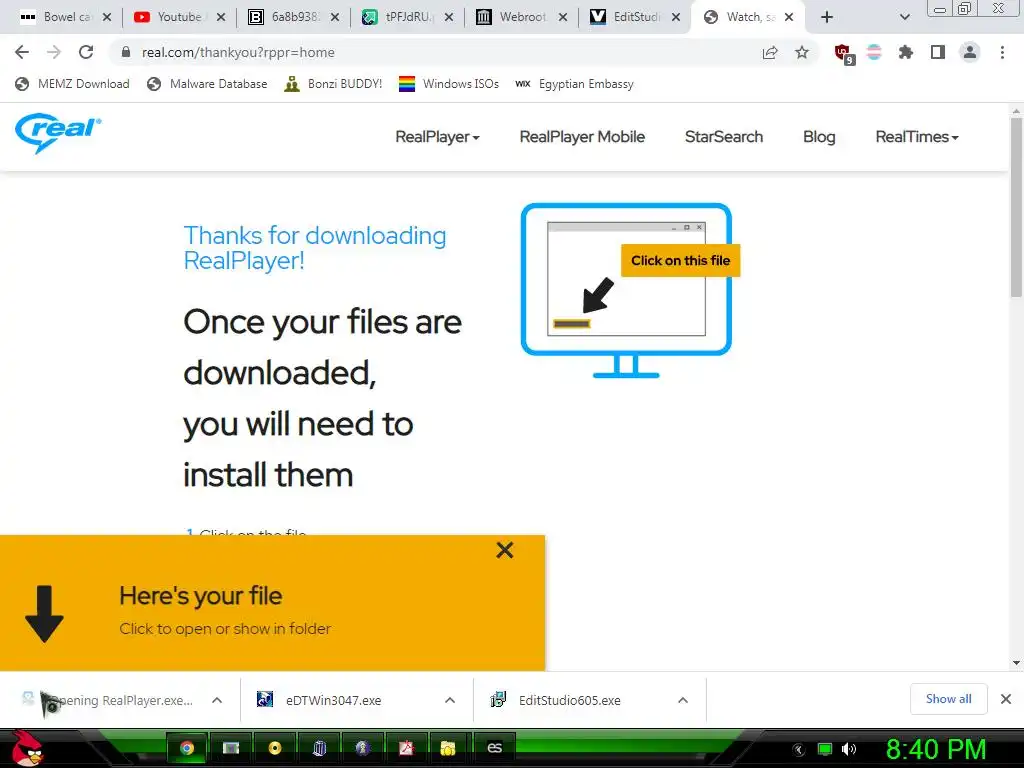The image size is (1024, 768).
Task: Click the scrollbar down arrow
Action: click(x=1016, y=663)
